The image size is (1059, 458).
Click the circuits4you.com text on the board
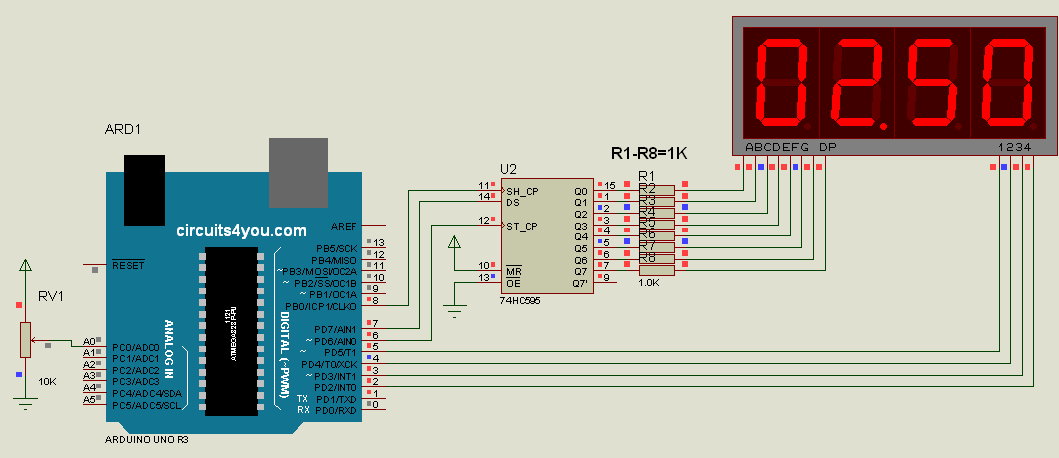pos(242,230)
